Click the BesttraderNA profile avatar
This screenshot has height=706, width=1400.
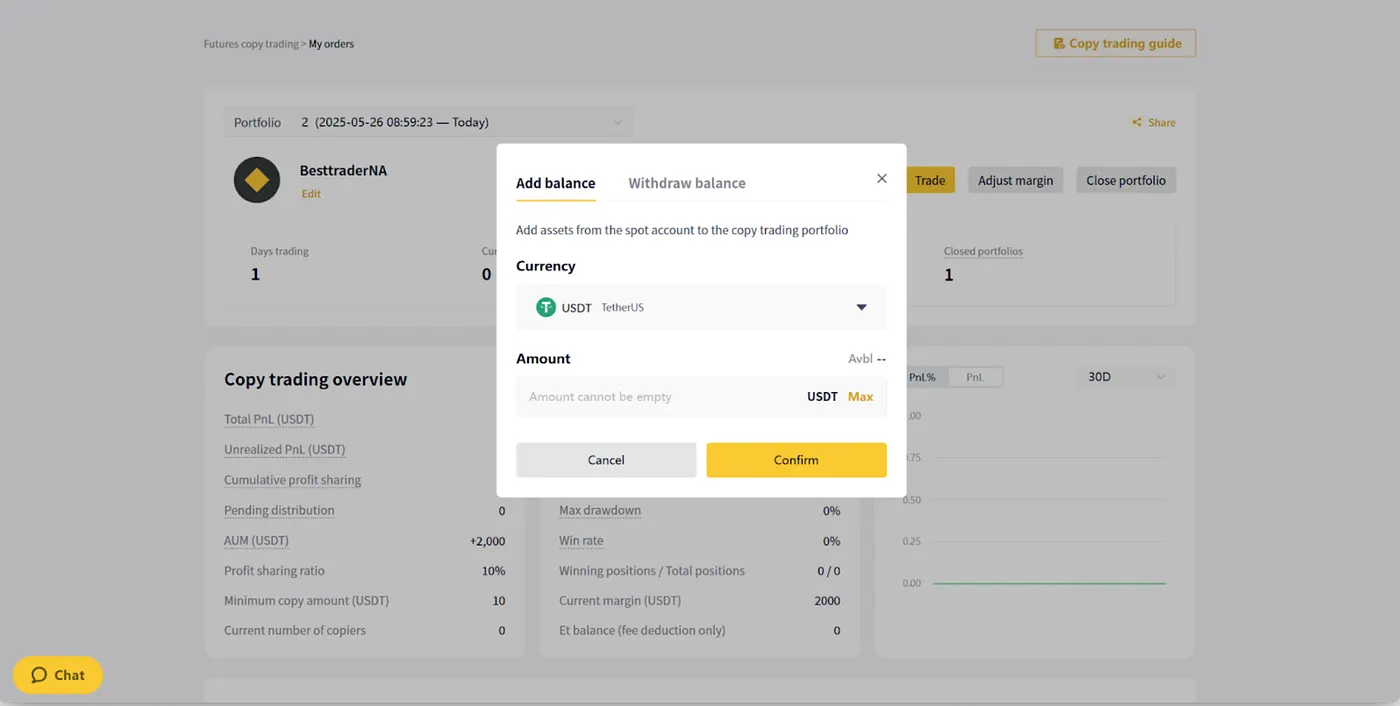pos(257,180)
